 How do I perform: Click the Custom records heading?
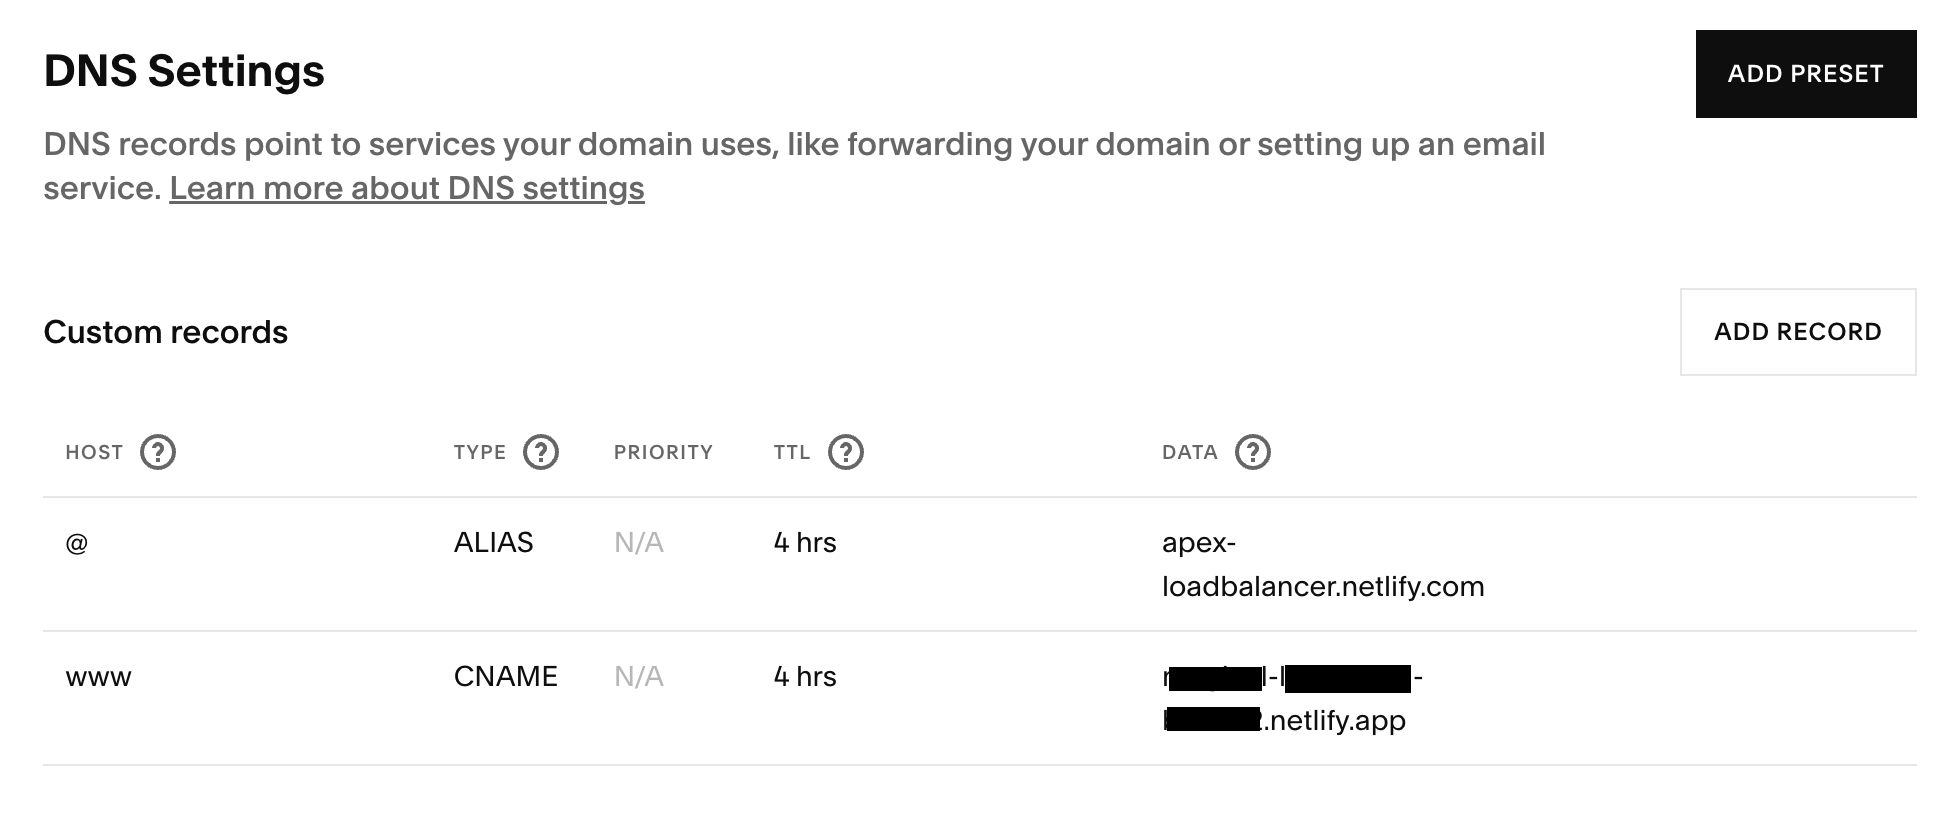pyautogui.click(x=166, y=332)
